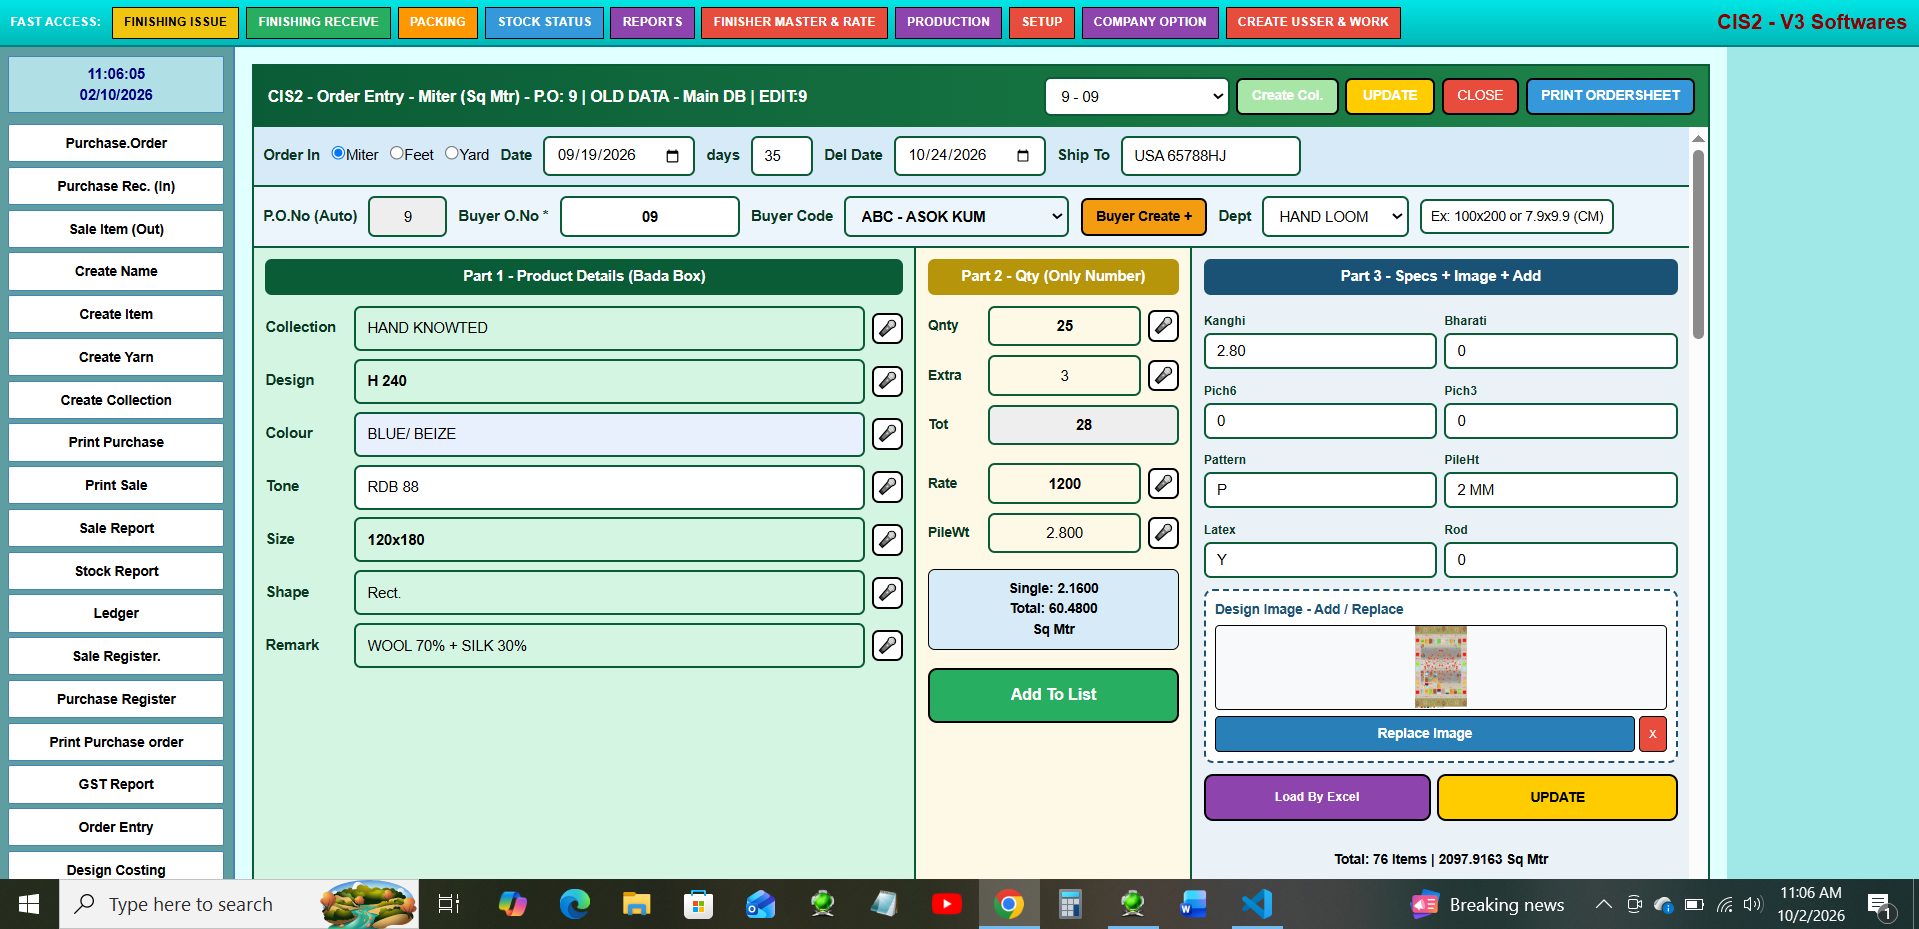Click the Replace Image button
Screen dimensions: 1919x929
(1424, 734)
